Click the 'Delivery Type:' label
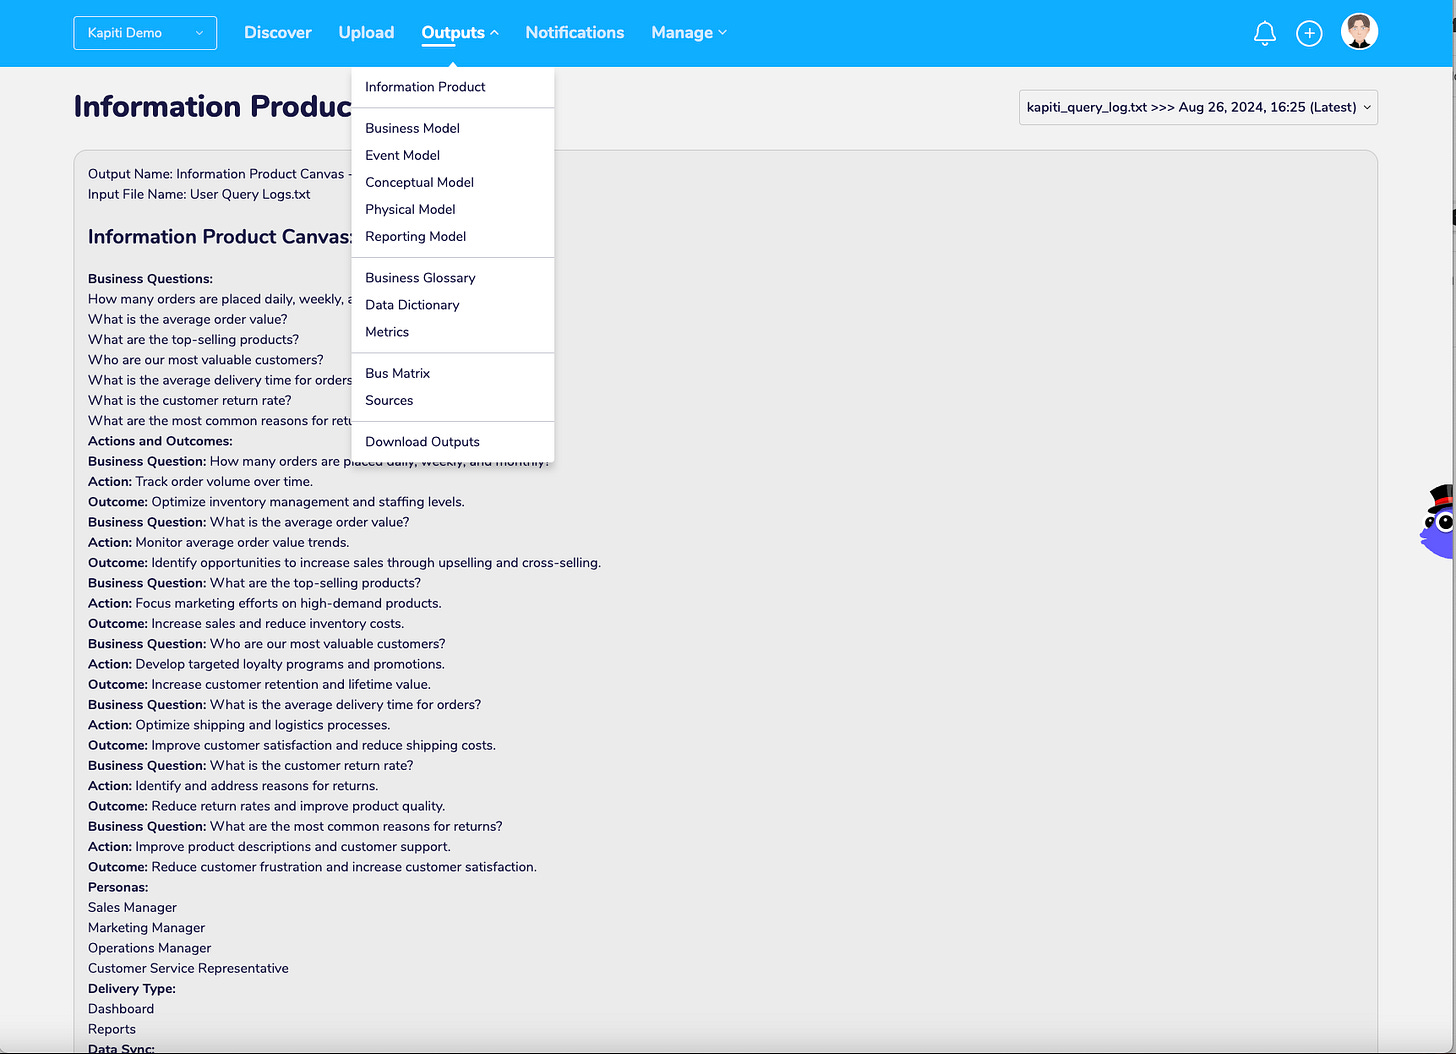Screen dimensions: 1456x1054 point(132,989)
